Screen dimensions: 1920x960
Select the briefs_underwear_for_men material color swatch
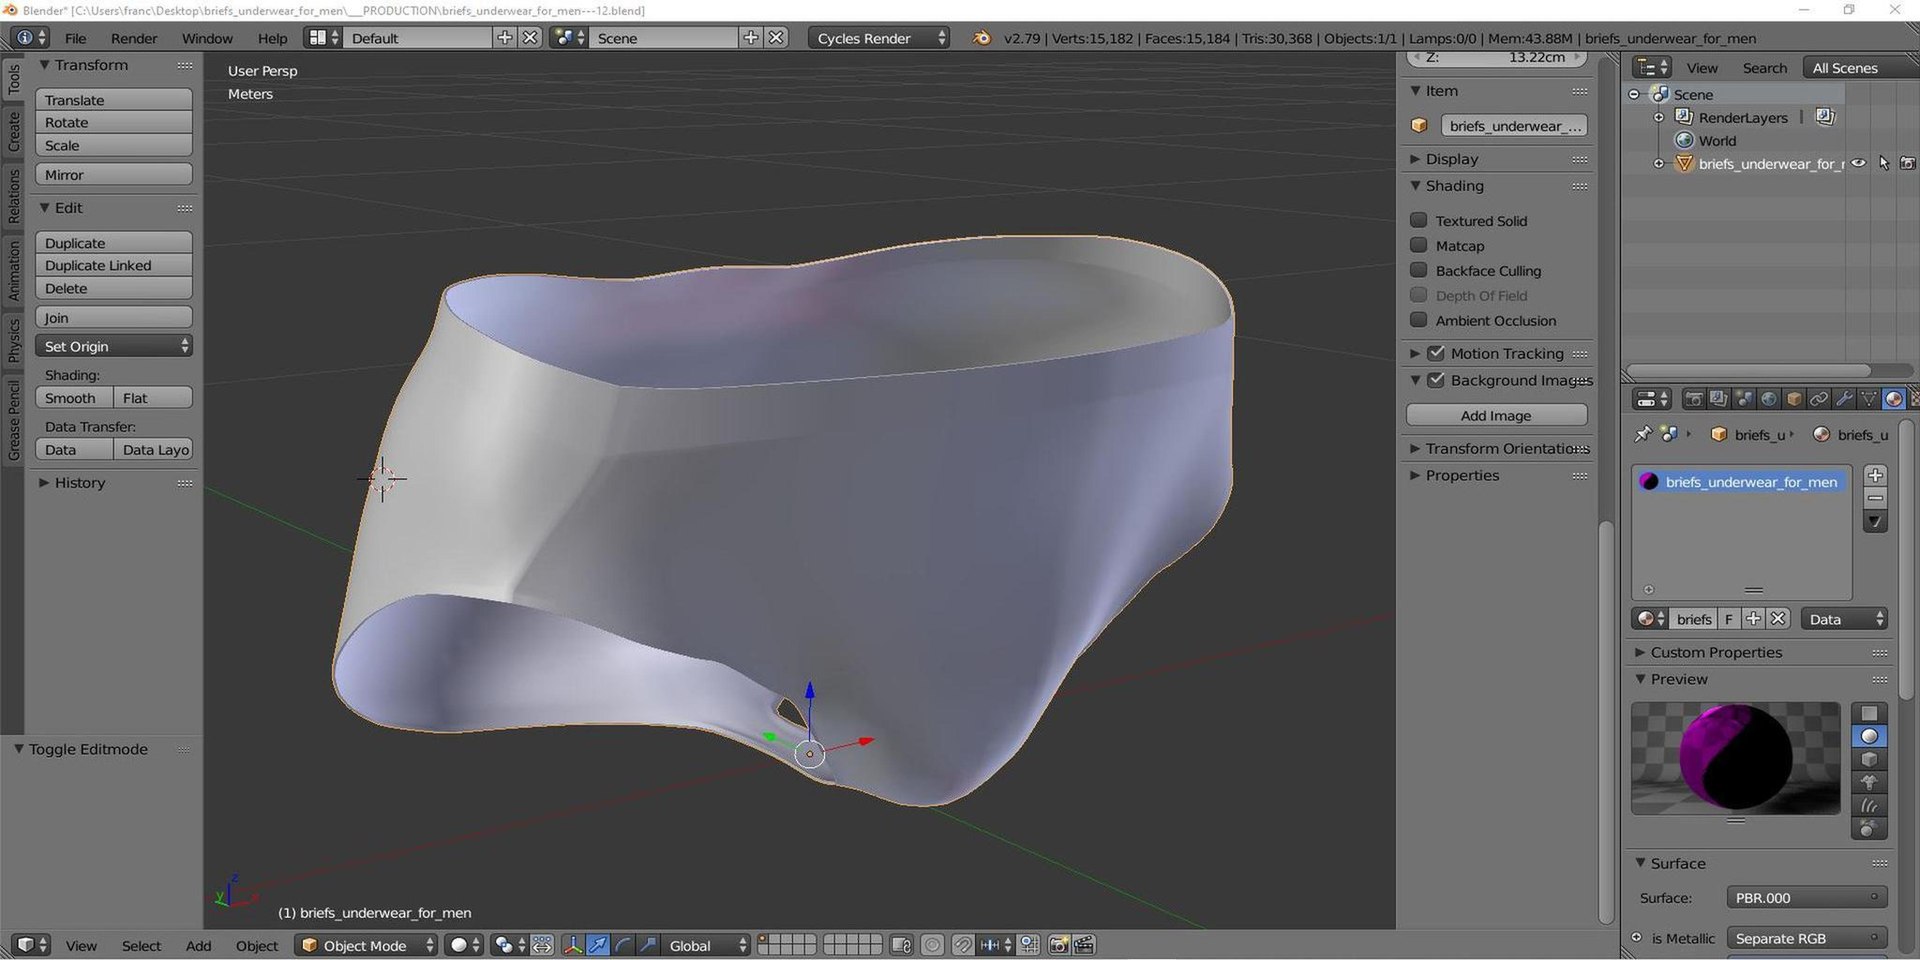(1649, 481)
